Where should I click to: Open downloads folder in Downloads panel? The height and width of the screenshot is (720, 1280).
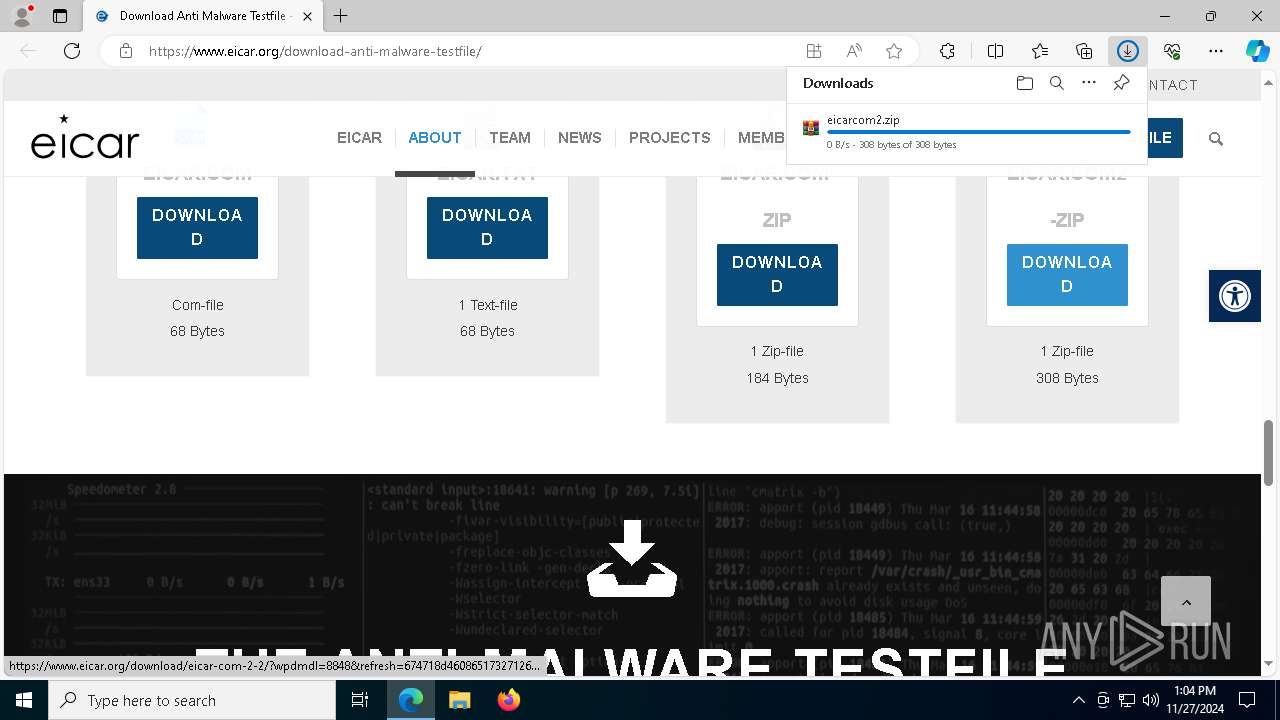[x=1024, y=83]
